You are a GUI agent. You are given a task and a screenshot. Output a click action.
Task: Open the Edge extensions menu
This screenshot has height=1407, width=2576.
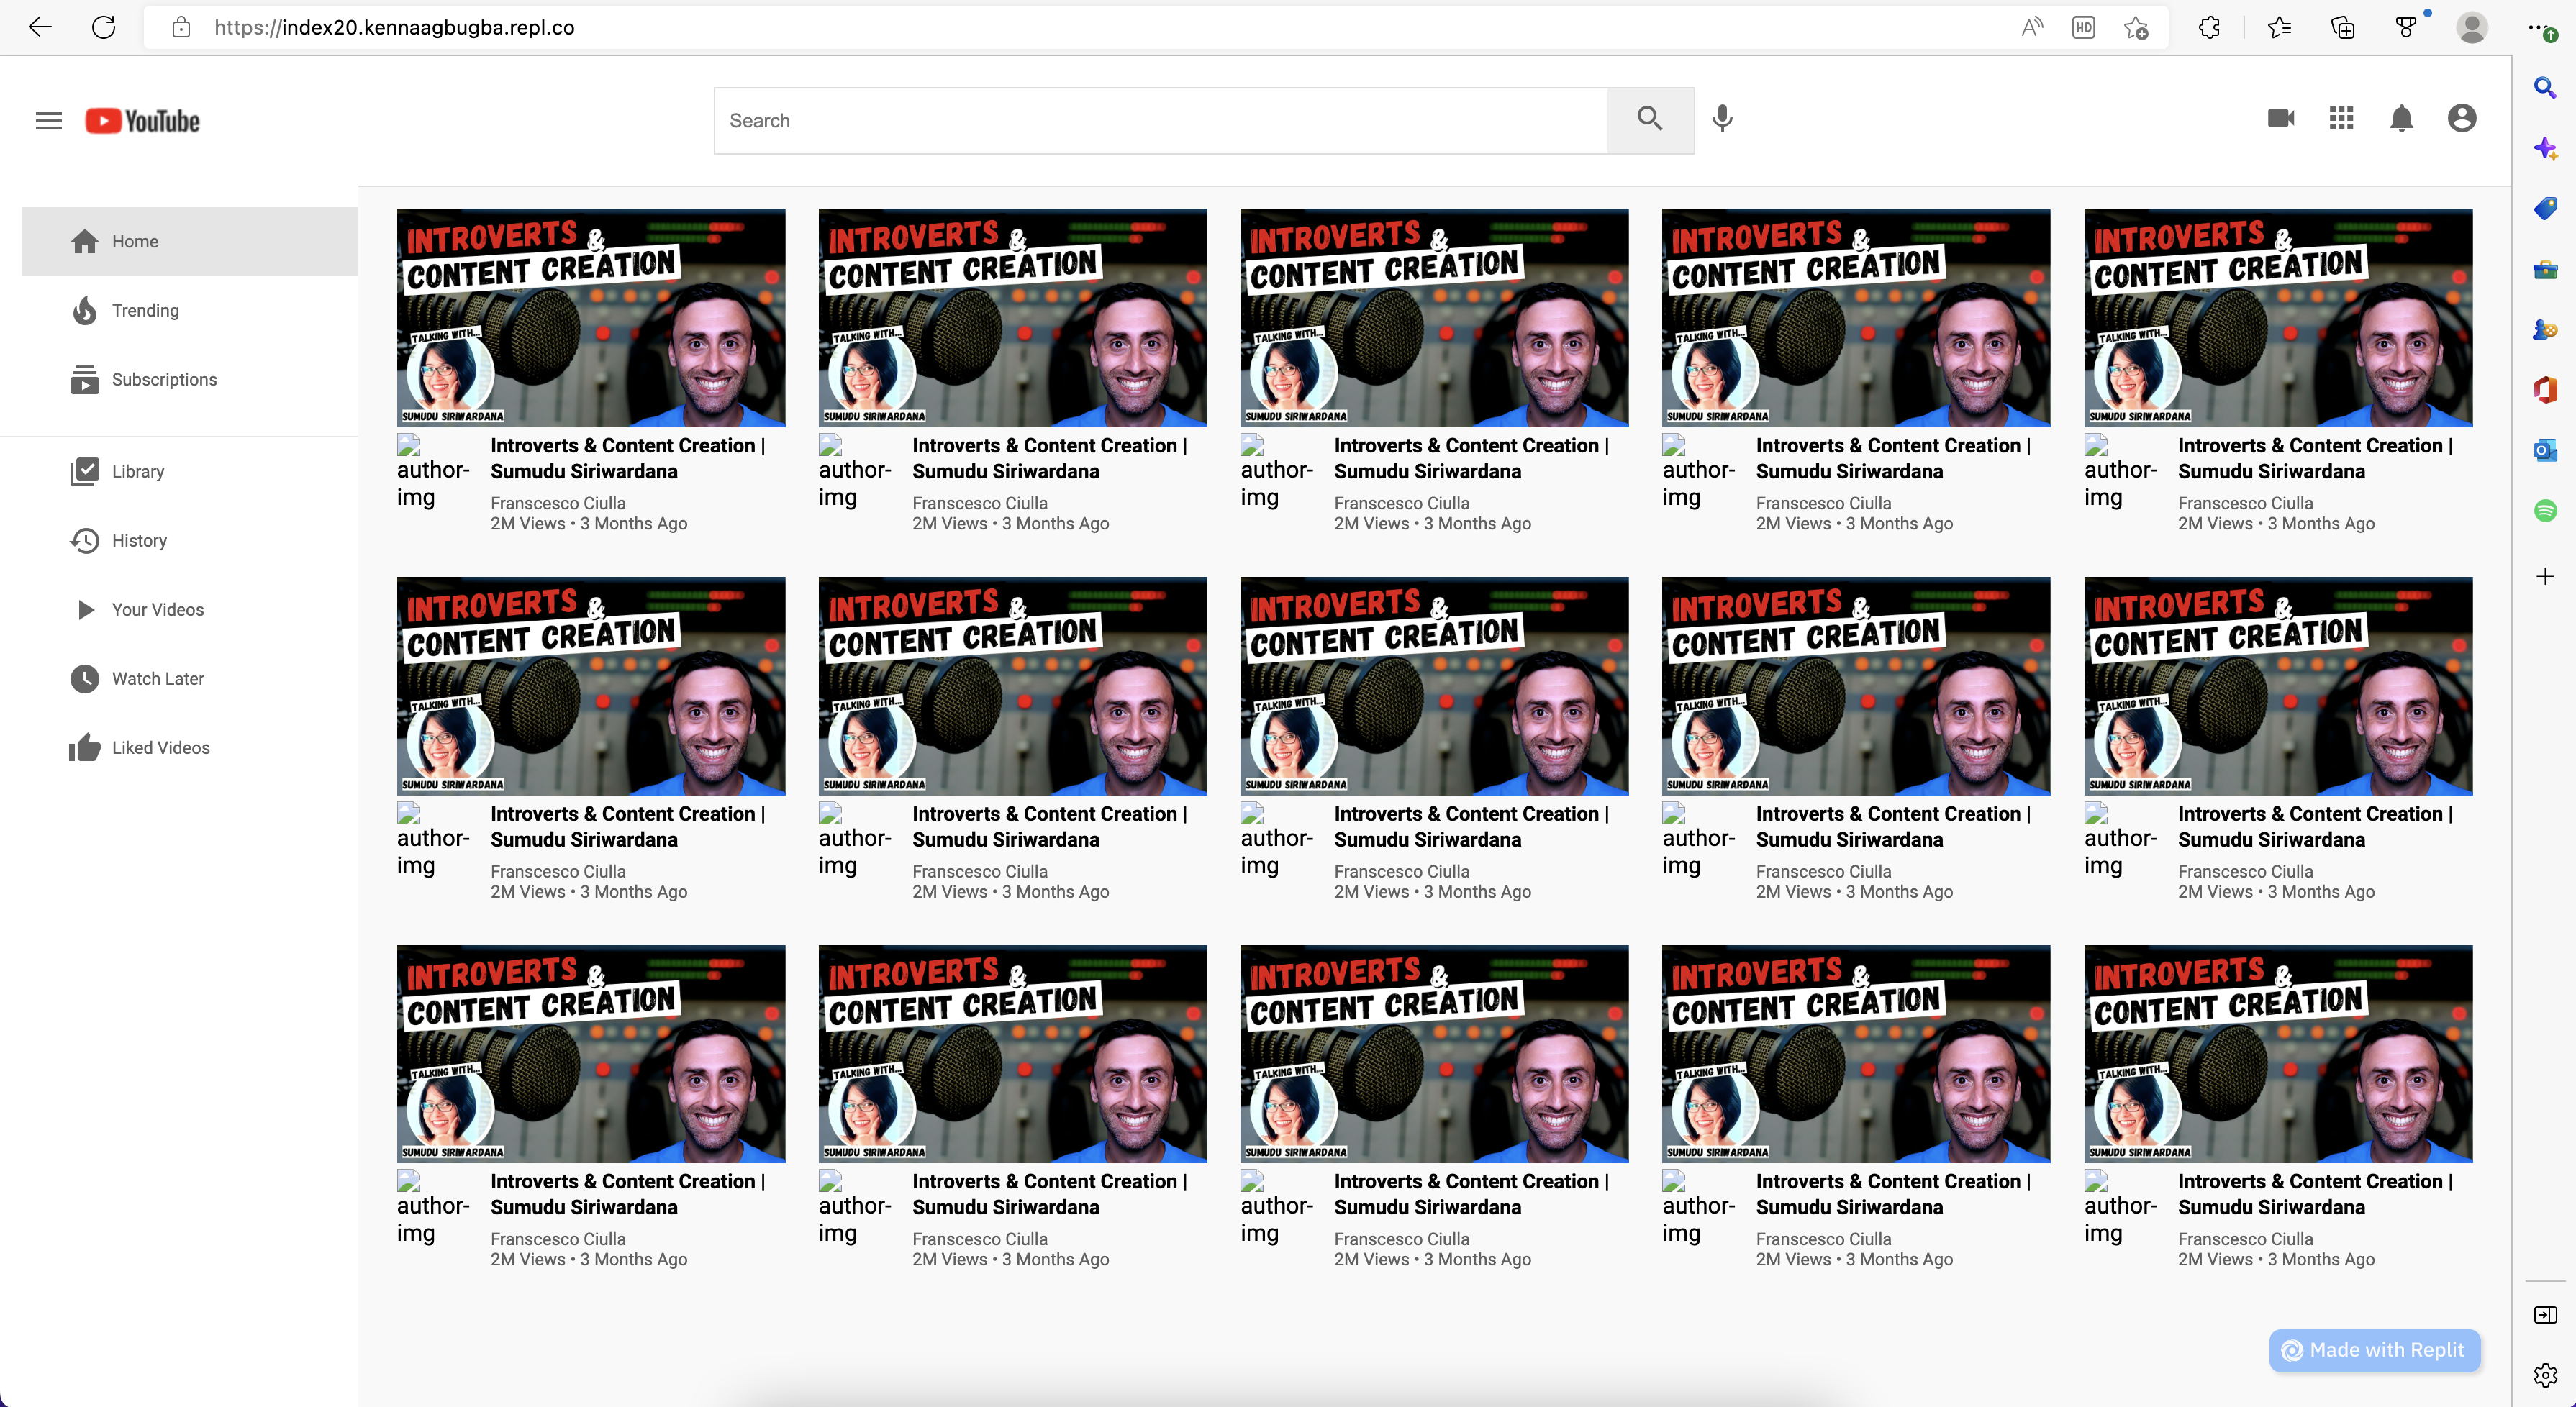click(x=2208, y=27)
